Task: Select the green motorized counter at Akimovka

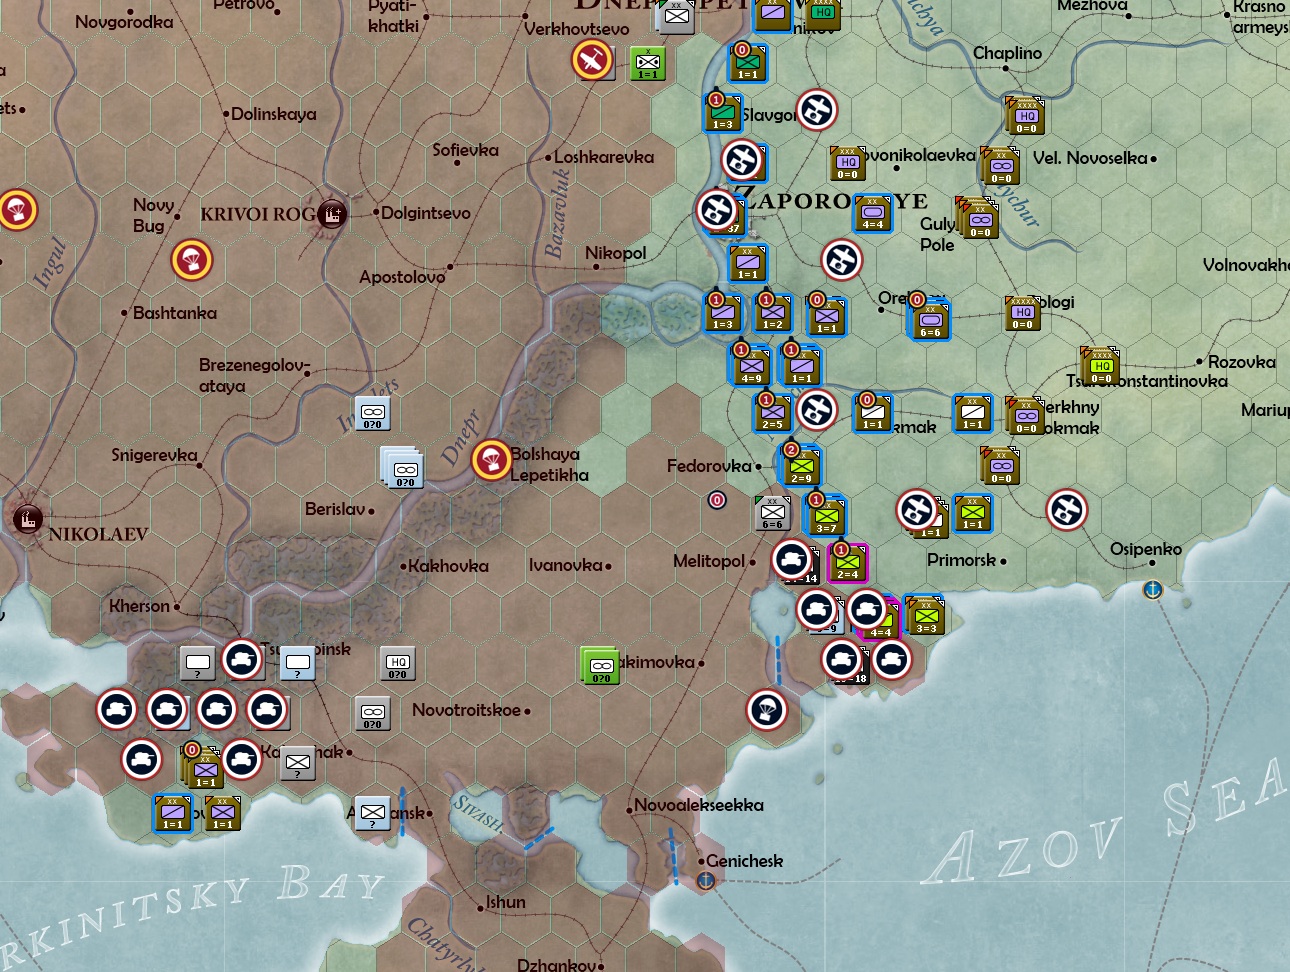Action: point(600,665)
